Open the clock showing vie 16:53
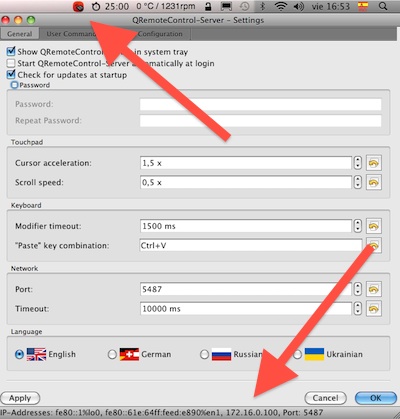This screenshot has height=419, width=400. pyautogui.click(x=331, y=6)
